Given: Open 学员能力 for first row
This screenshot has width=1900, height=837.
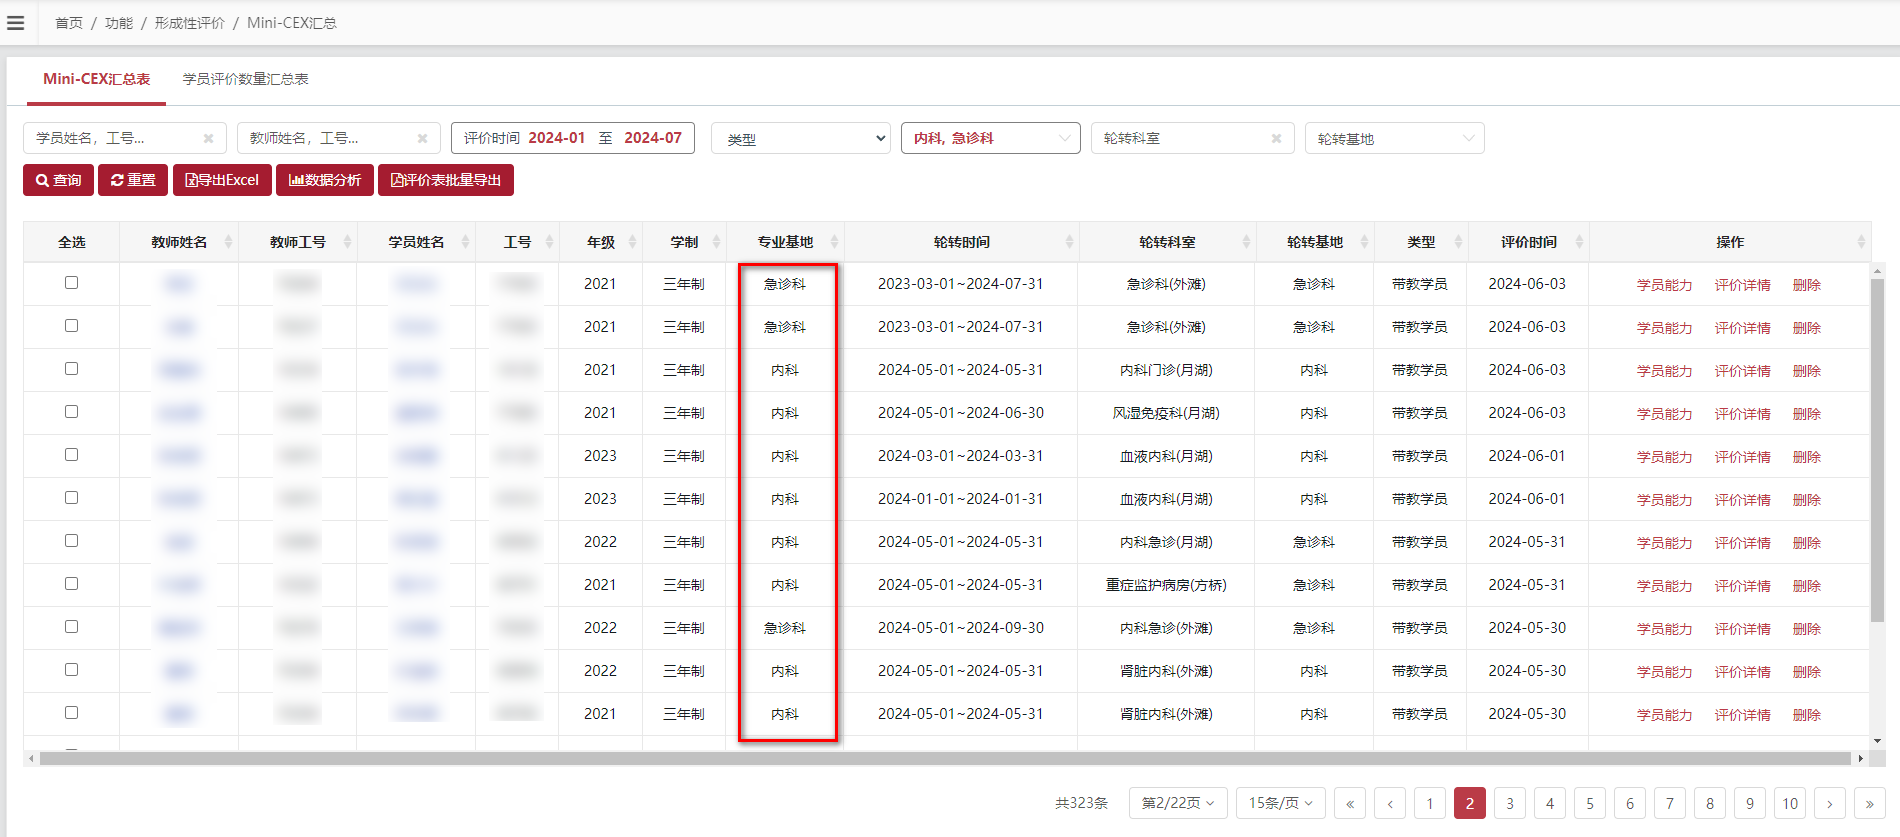Looking at the screenshot, I should (1664, 285).
